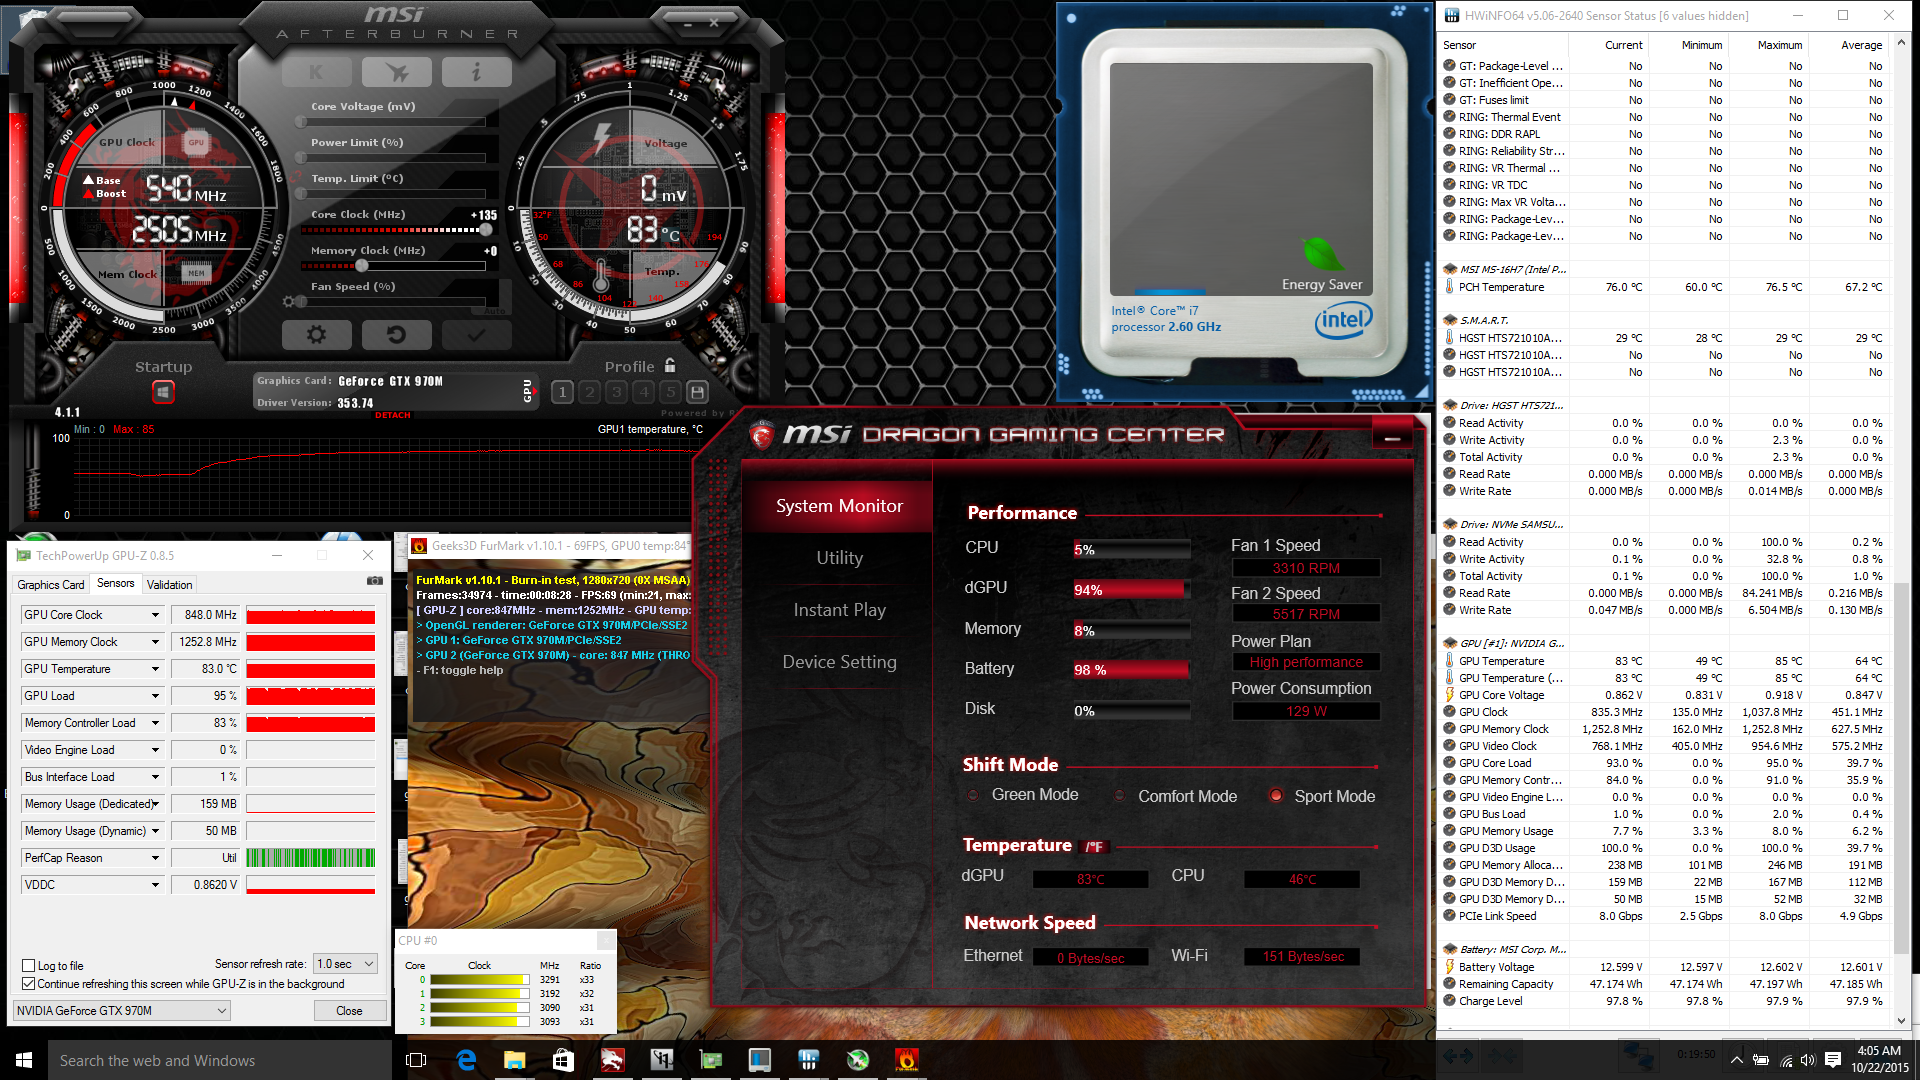This screenshot has height=1080, width=1920.
Task: Expand the GPU Memory Clock sensor dropdown
Action: 155,642
